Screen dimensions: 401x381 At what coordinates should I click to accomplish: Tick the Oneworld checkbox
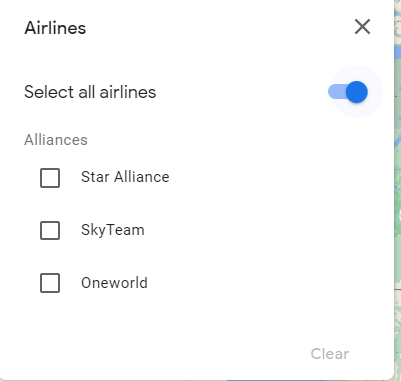(50, 283)
